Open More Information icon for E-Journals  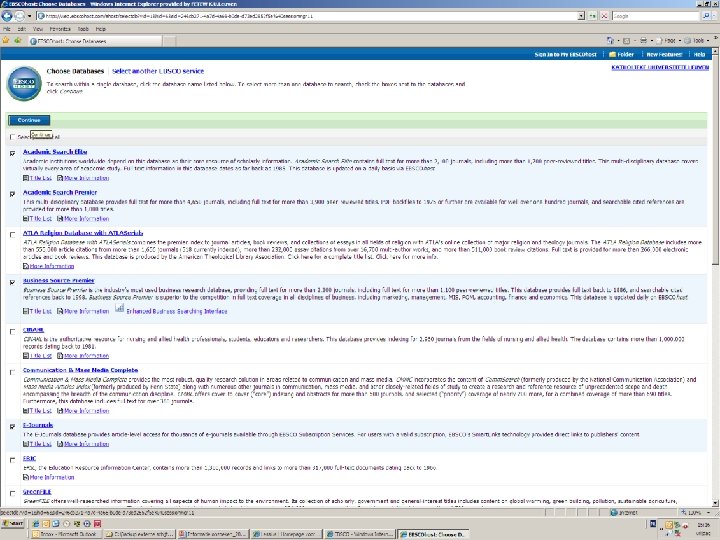point(60,444)
